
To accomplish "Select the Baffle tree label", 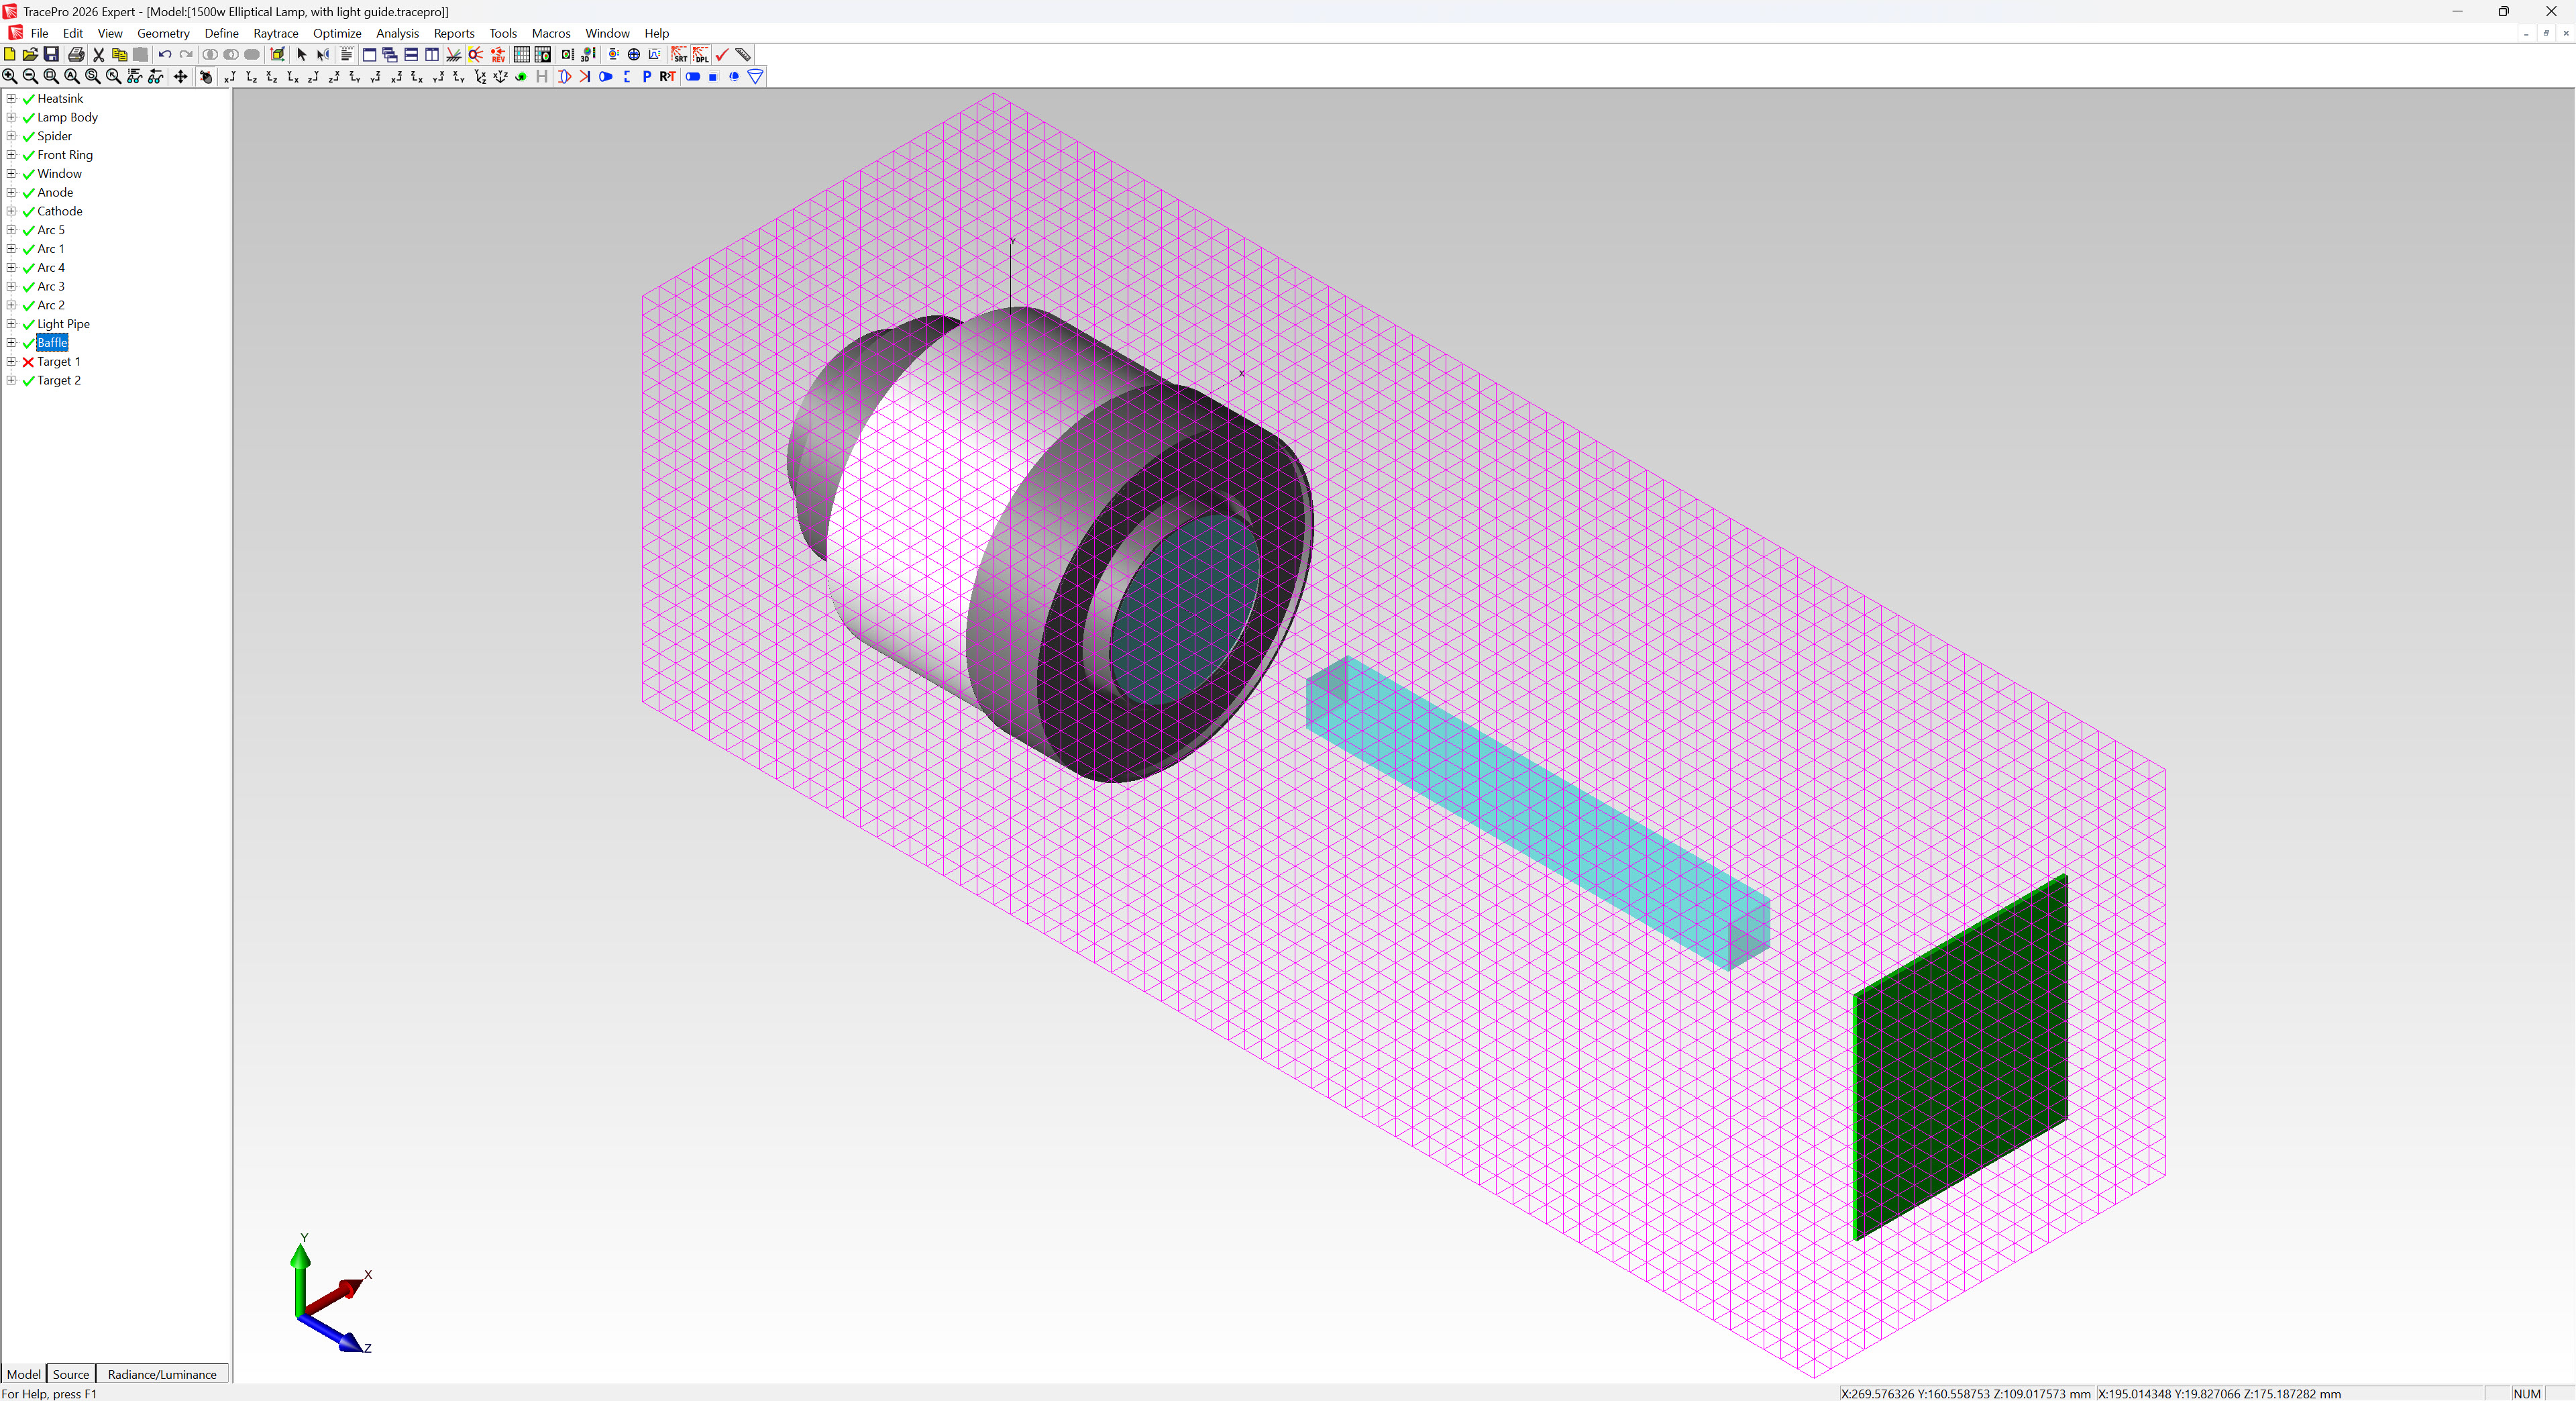I will pos(52,343).
